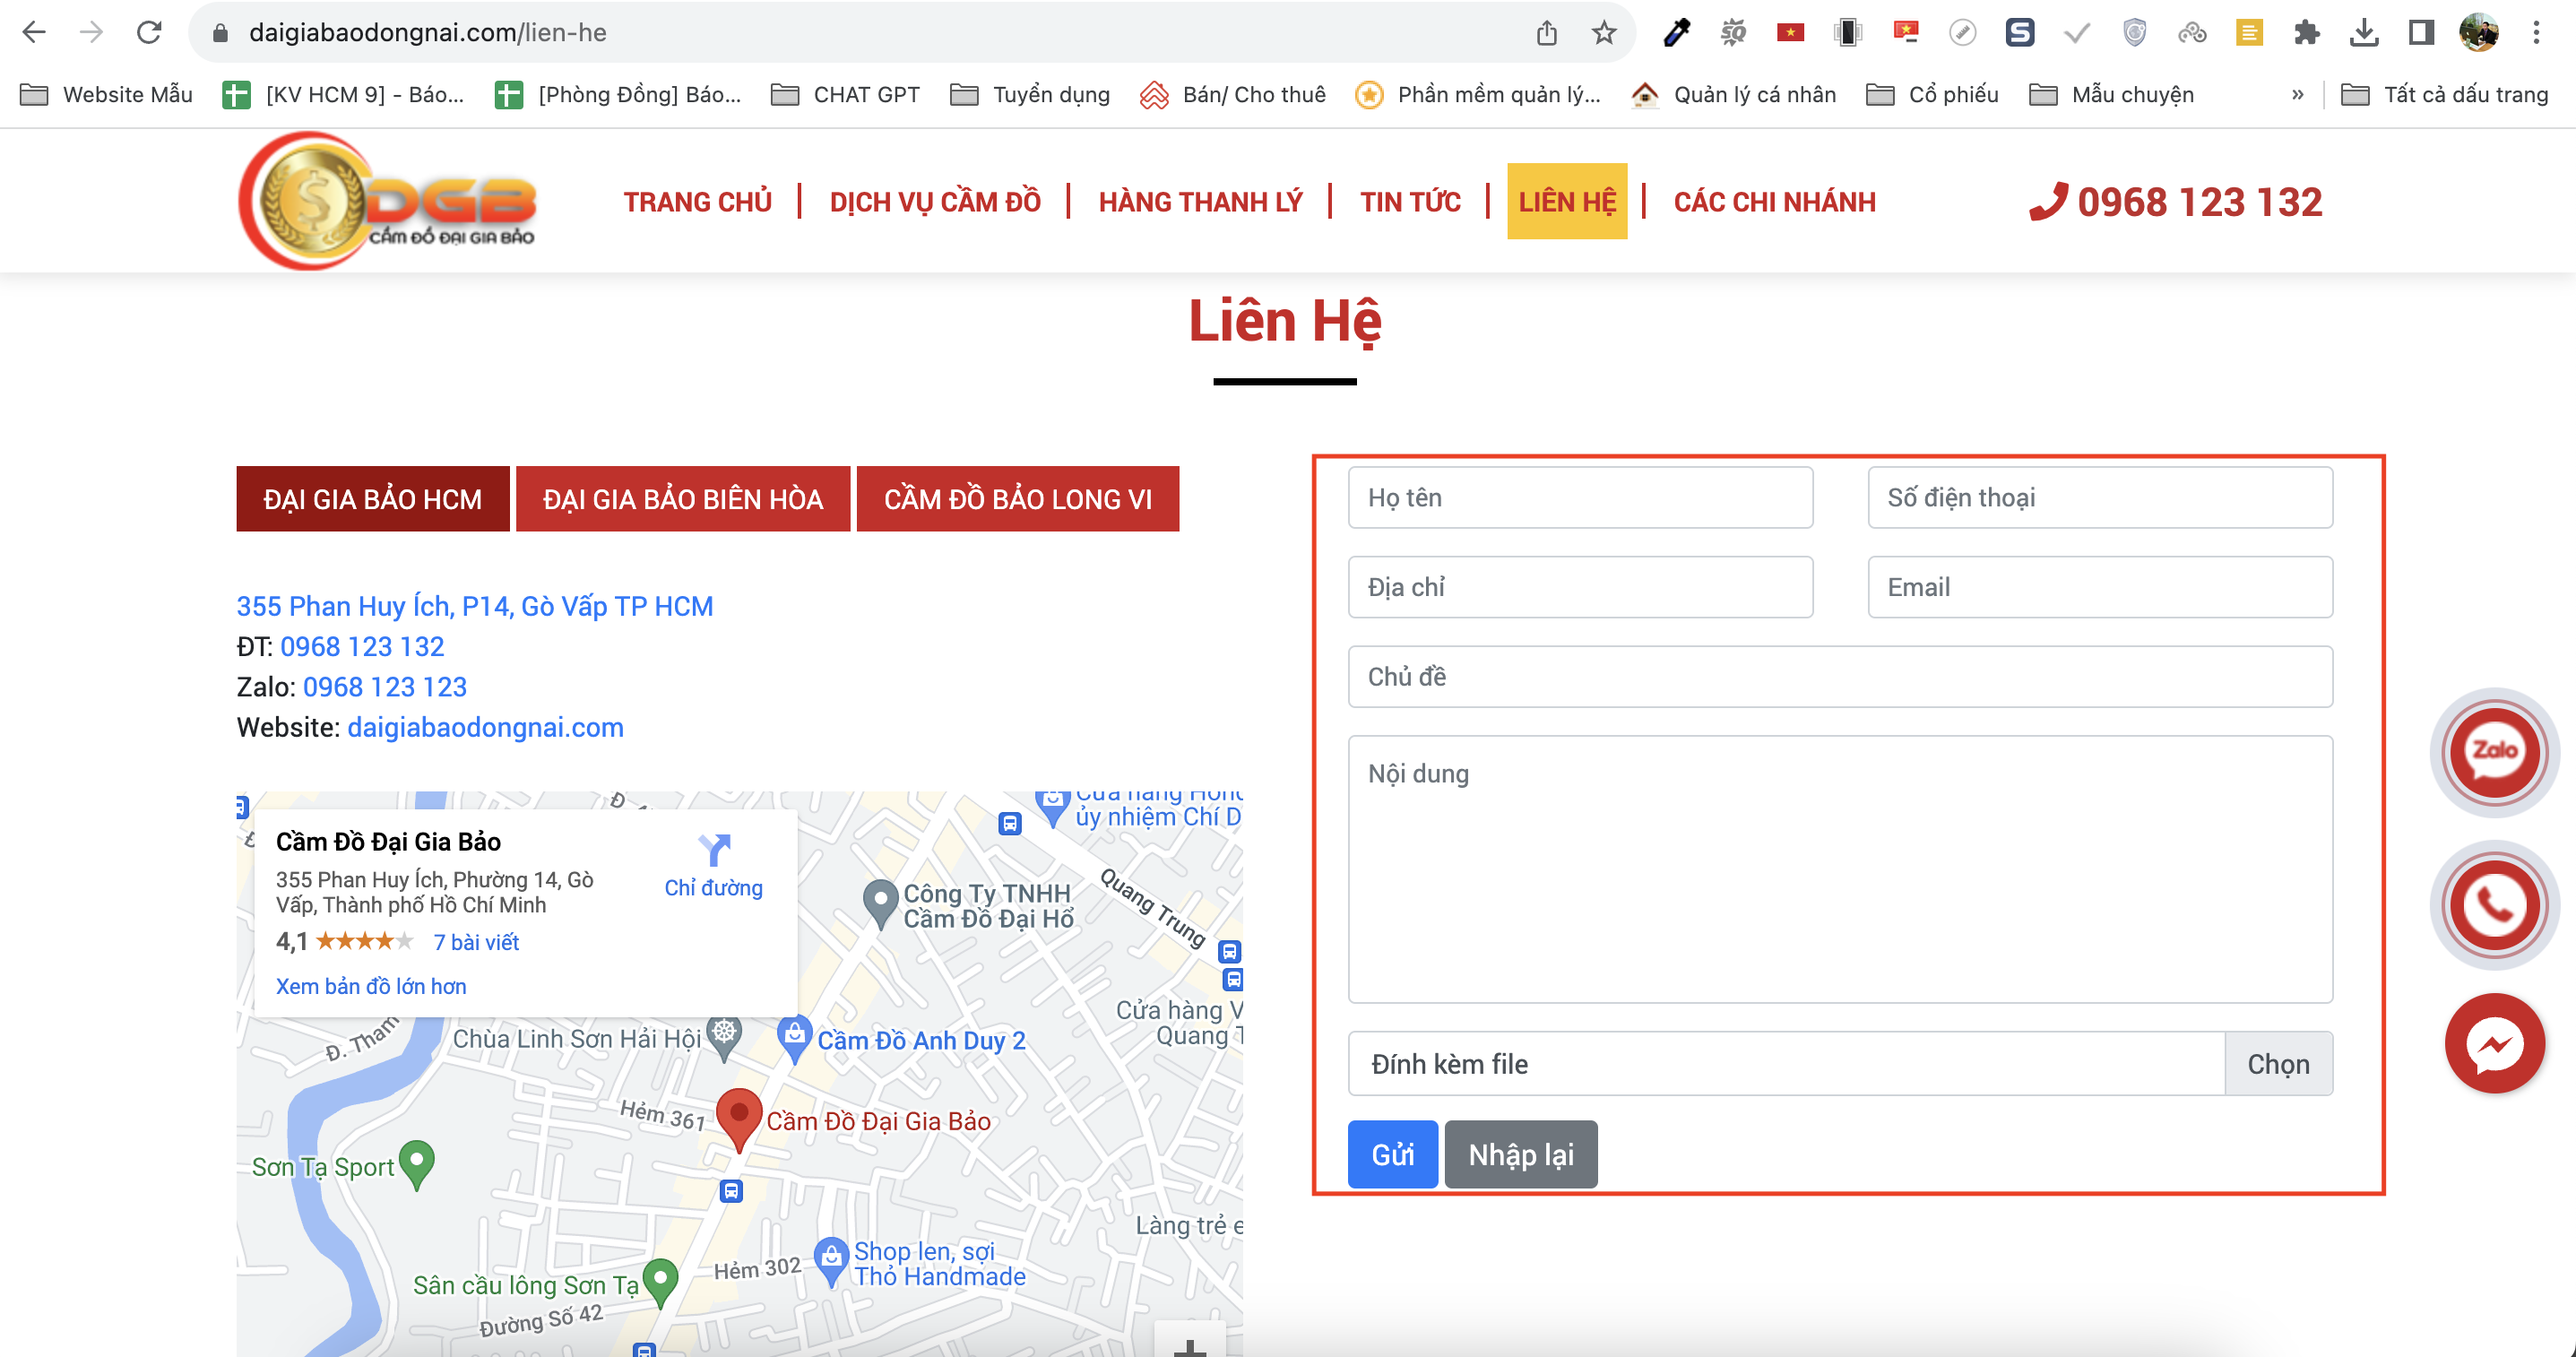Image resolution: width=2576 pixels, height=1357 pixels.
Task: Click the Messenger floating chat icon
Action: pyautogui.click(x=2494, y=1043)
